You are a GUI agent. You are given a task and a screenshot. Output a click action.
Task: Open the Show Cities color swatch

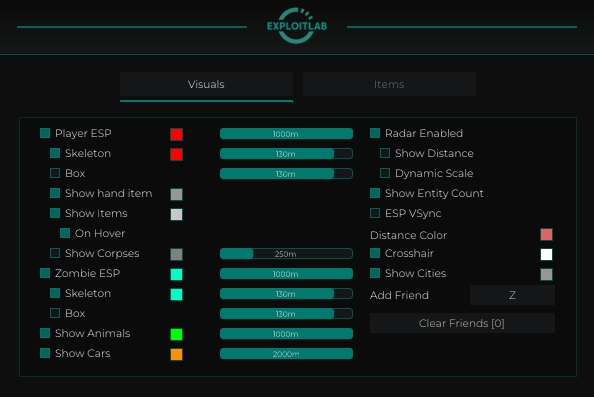click(546, 274)
